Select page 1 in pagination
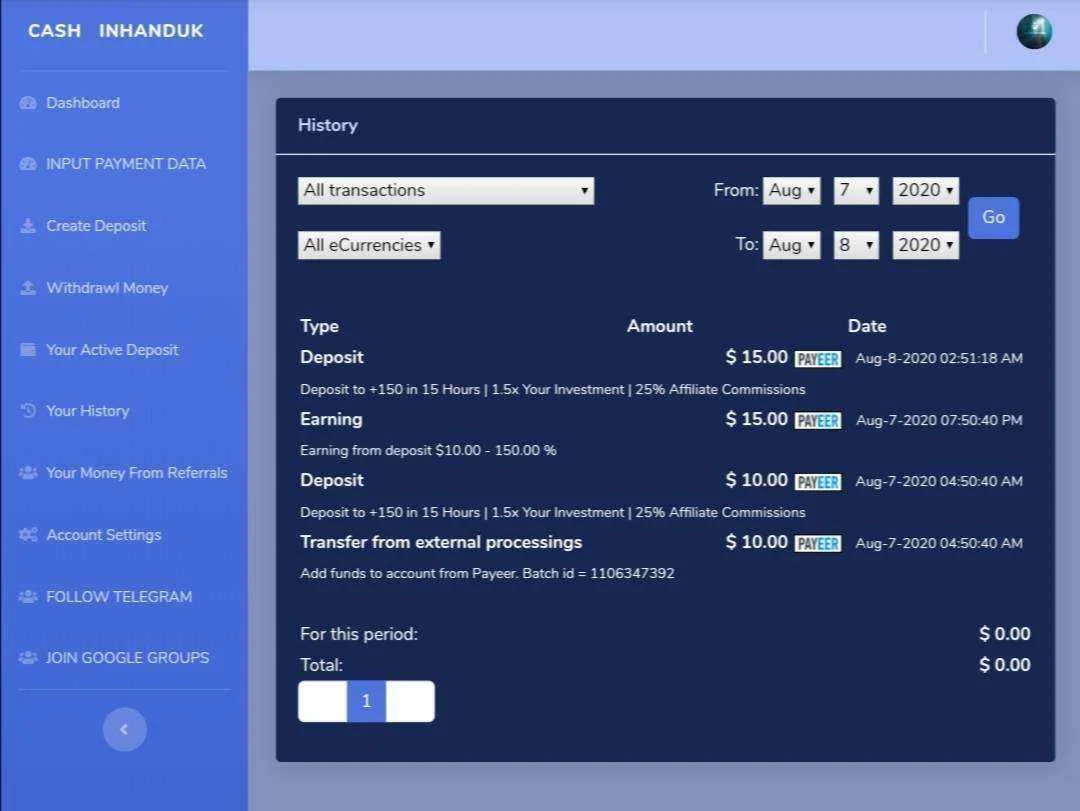 (366, 701)
